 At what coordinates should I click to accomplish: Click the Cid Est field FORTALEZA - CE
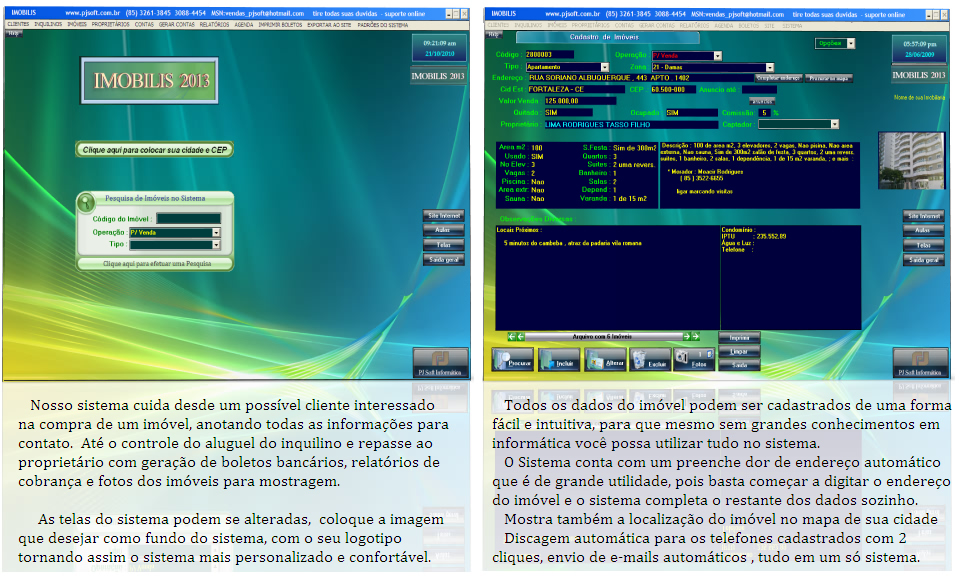(575, 90)
